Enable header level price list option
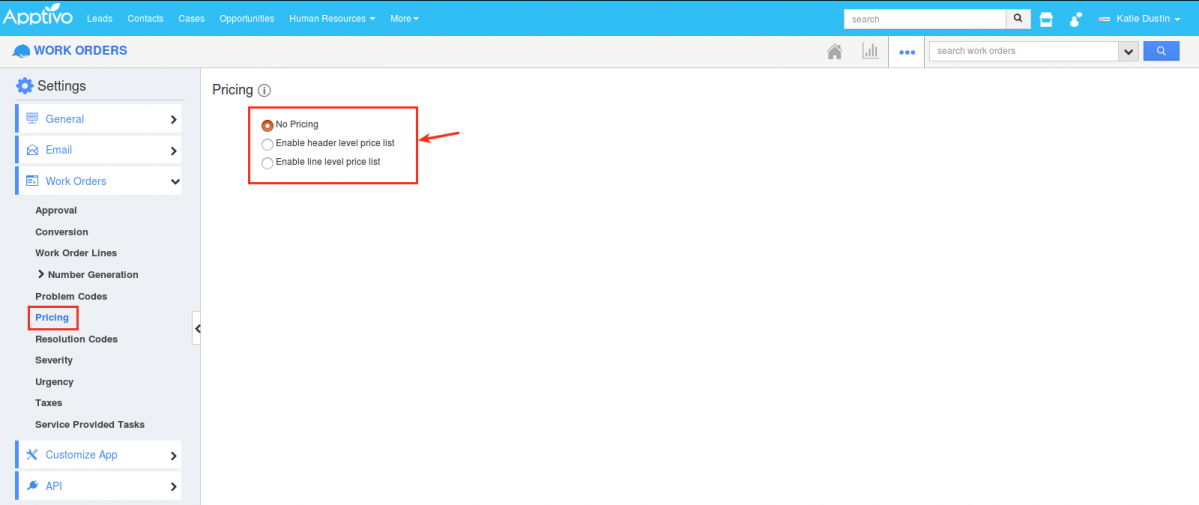This screenshot has width=1199, height=505. [x=267, y=144]
